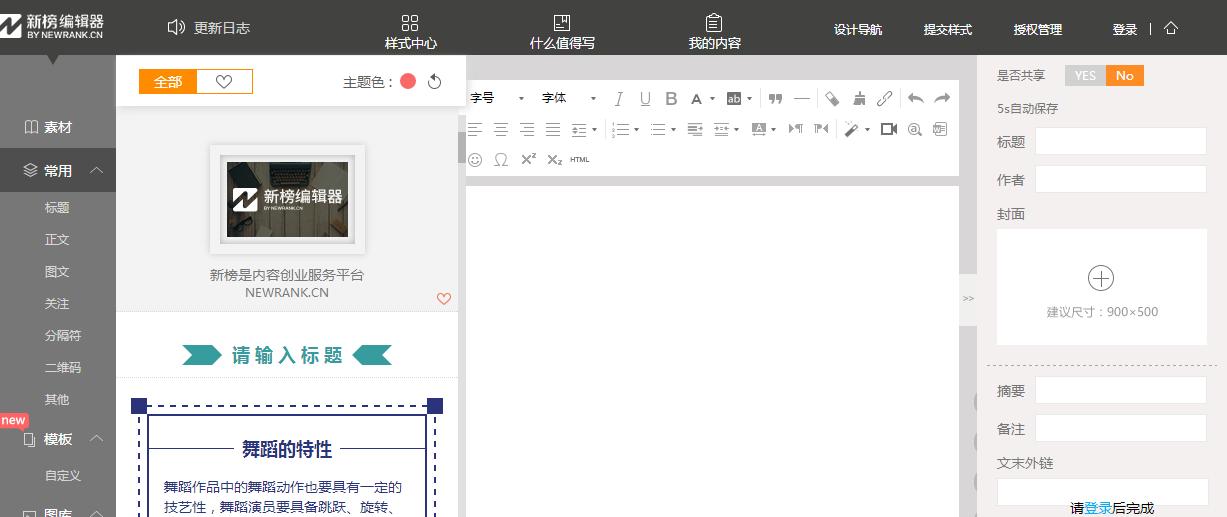Show favorites with the heart filter
The image size is (1227, 517).
[224, 82]
